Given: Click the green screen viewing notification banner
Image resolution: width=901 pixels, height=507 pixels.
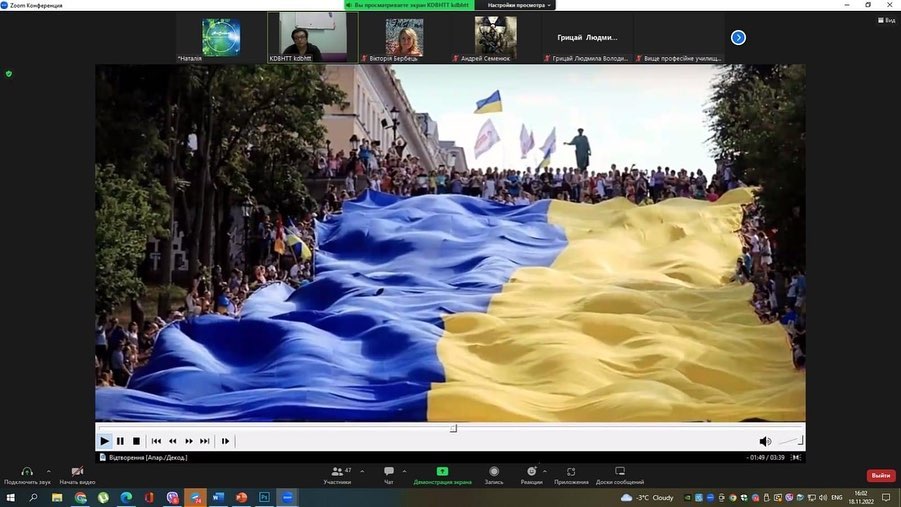Looking at the screenshot, I should (x=410, y=5).
